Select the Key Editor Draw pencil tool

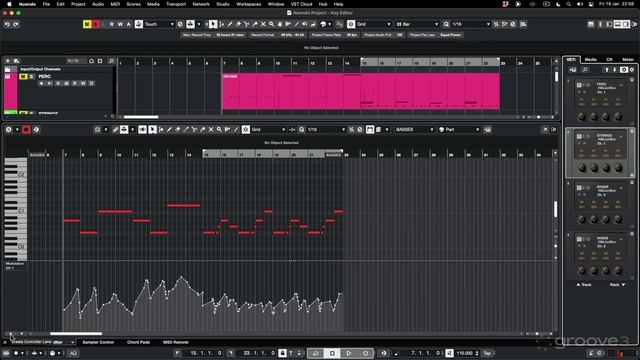click(169, 130)
